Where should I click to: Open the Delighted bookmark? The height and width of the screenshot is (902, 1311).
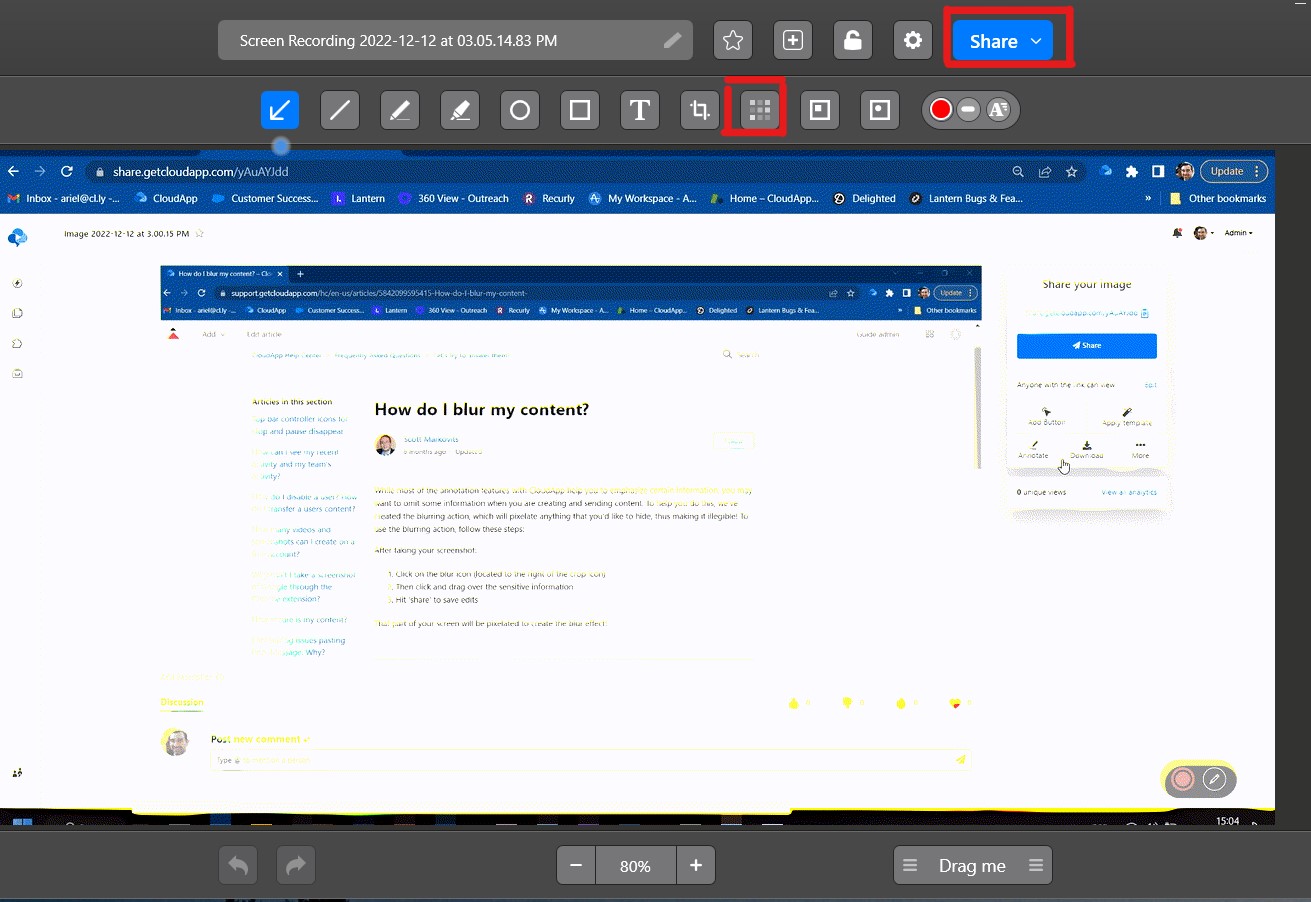(x=864, y=198)
